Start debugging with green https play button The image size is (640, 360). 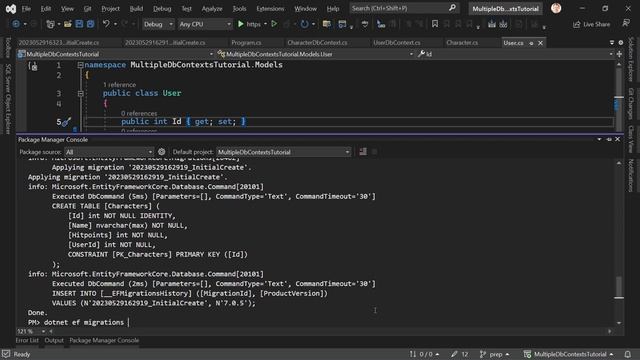tap(249, 24)
